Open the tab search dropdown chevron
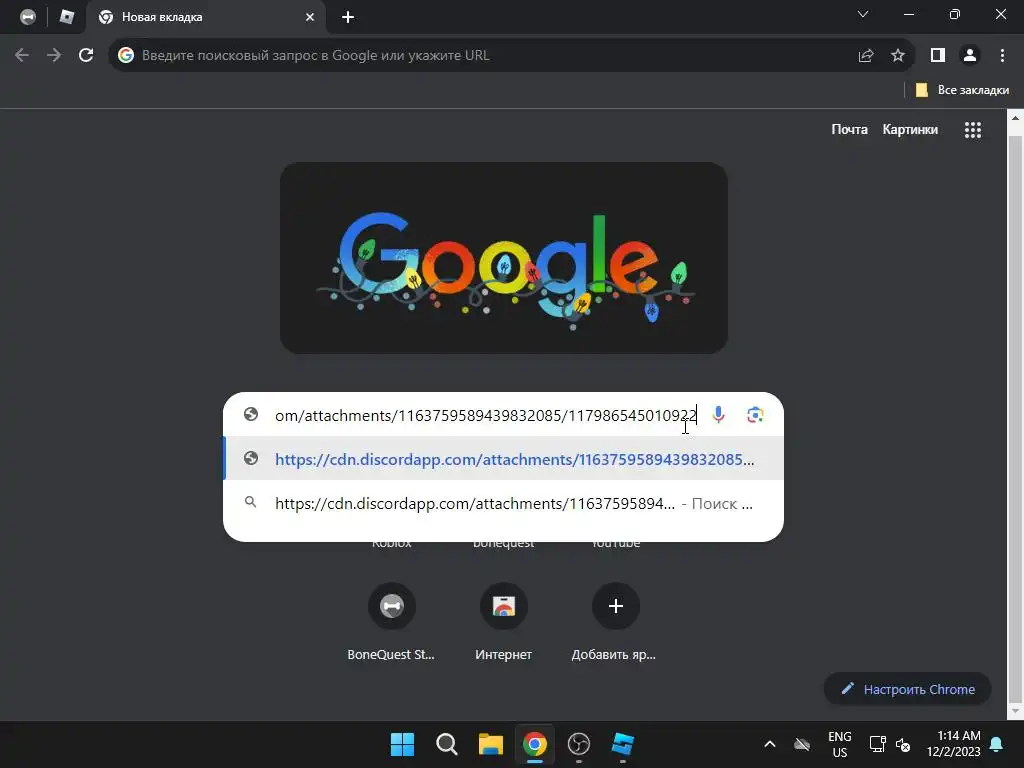Viewport: 1024px width, 768px height. point(863,14)
